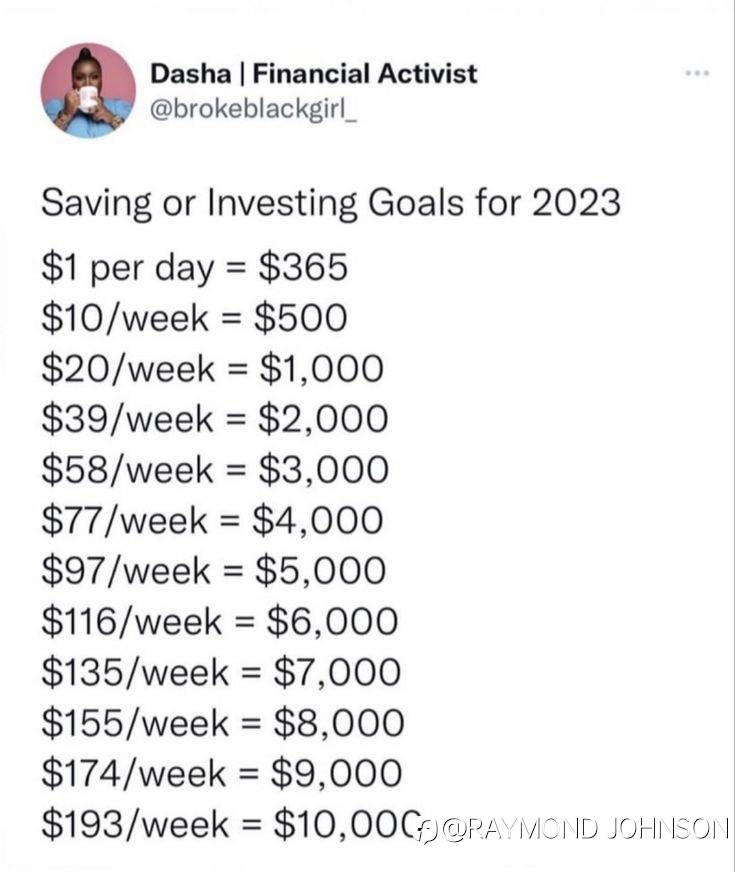
Task: Click the $193/week = $10,000 line
Action: [231, 824]
